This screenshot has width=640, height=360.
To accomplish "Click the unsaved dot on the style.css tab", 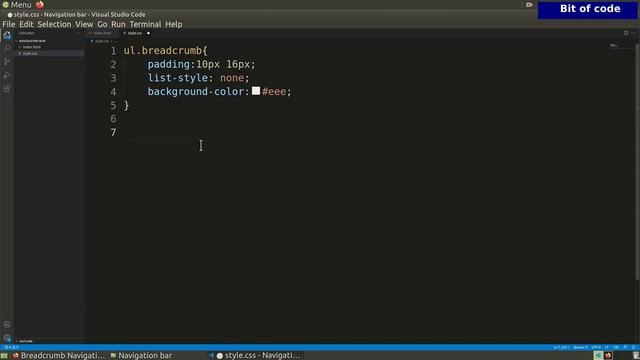I will pyautogui.click(x=148, y=33).
